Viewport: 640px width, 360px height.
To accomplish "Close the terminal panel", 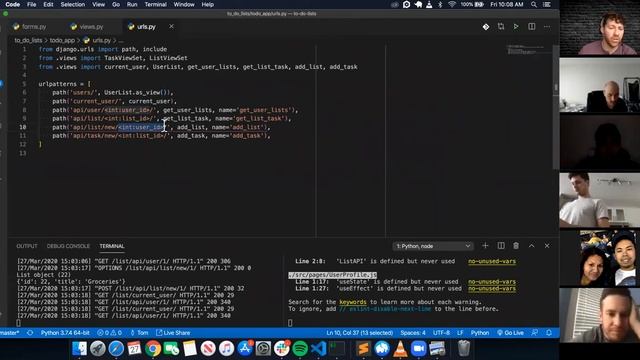I will 547,246.
